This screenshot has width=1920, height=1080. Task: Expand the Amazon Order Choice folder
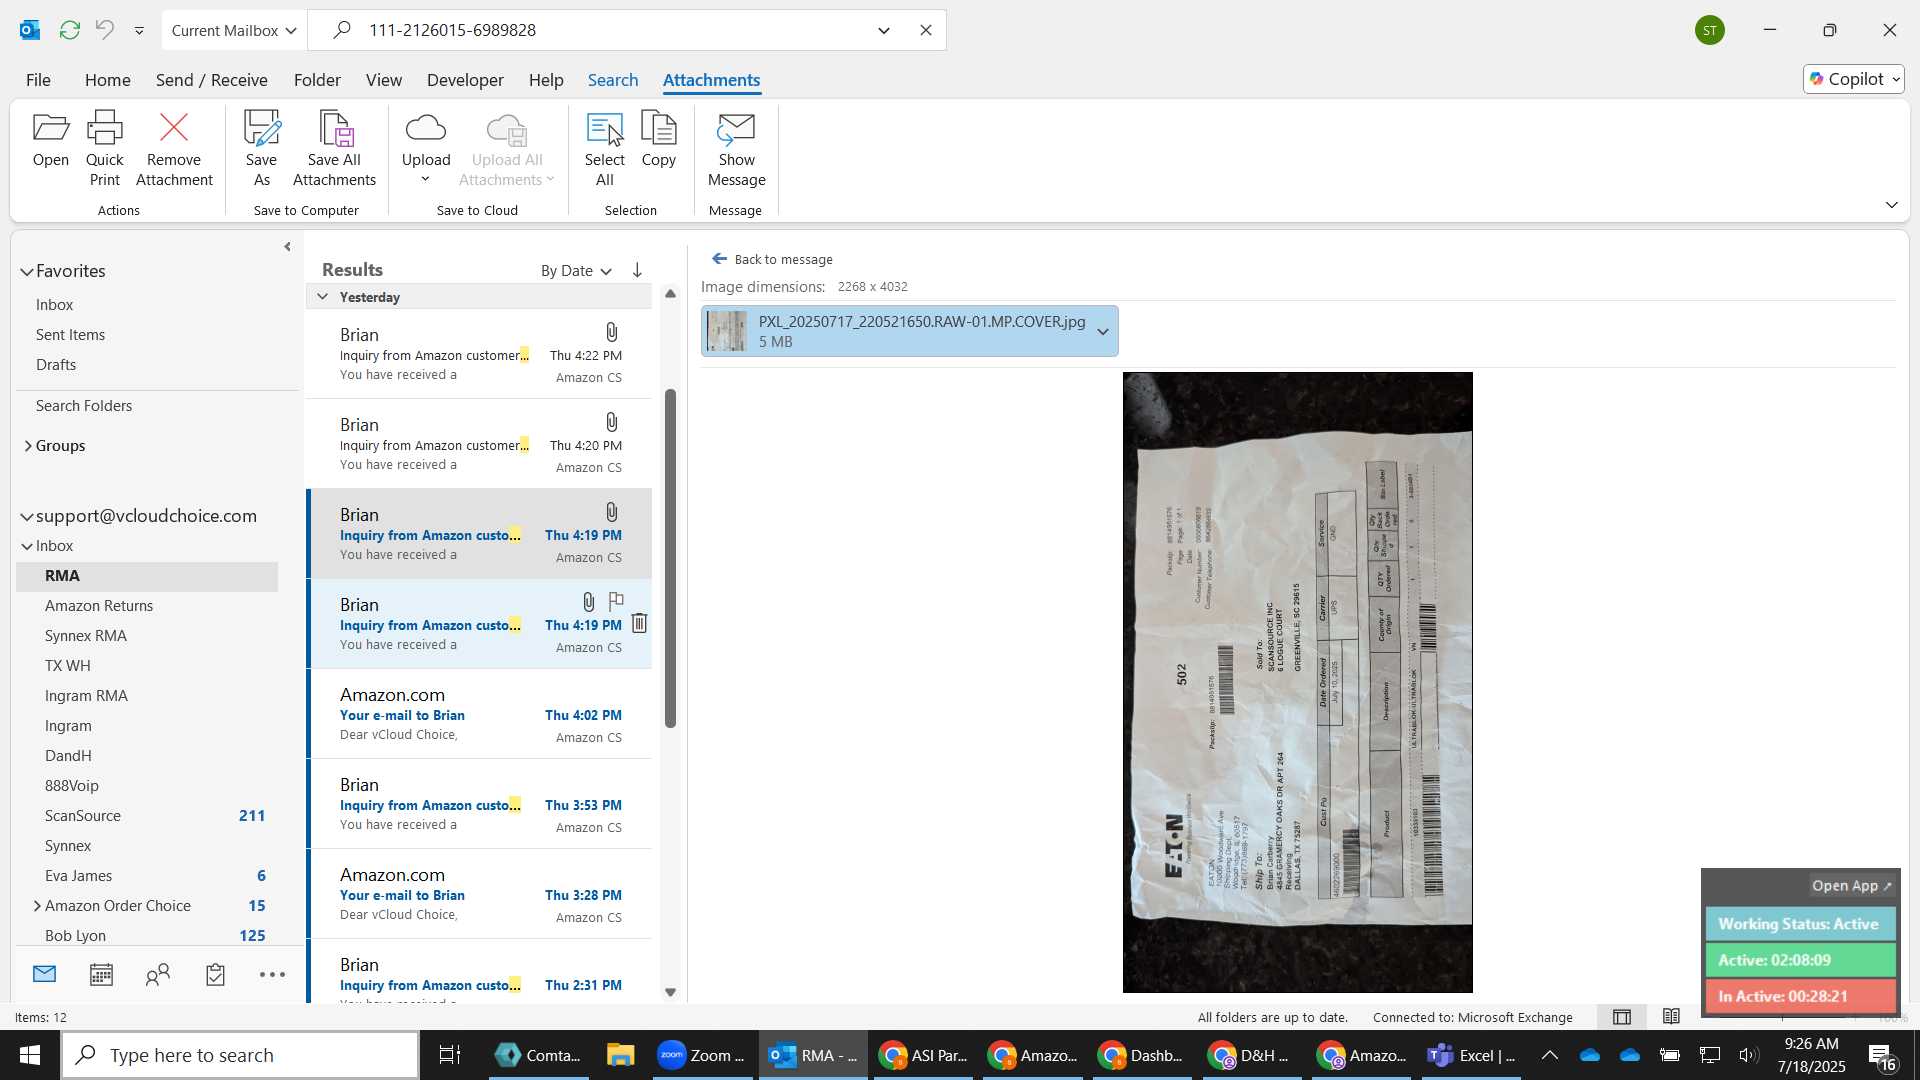37,906
